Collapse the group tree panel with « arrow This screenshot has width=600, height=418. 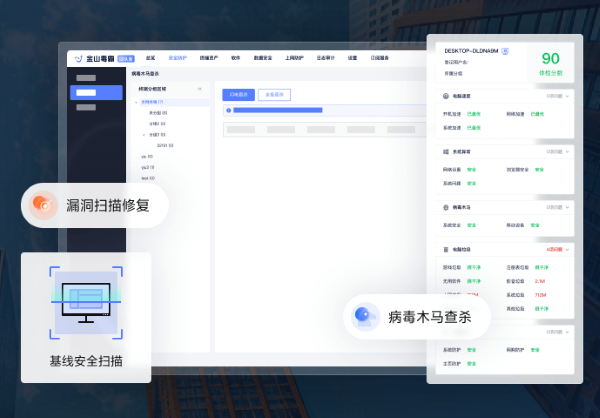pos(199,89)
